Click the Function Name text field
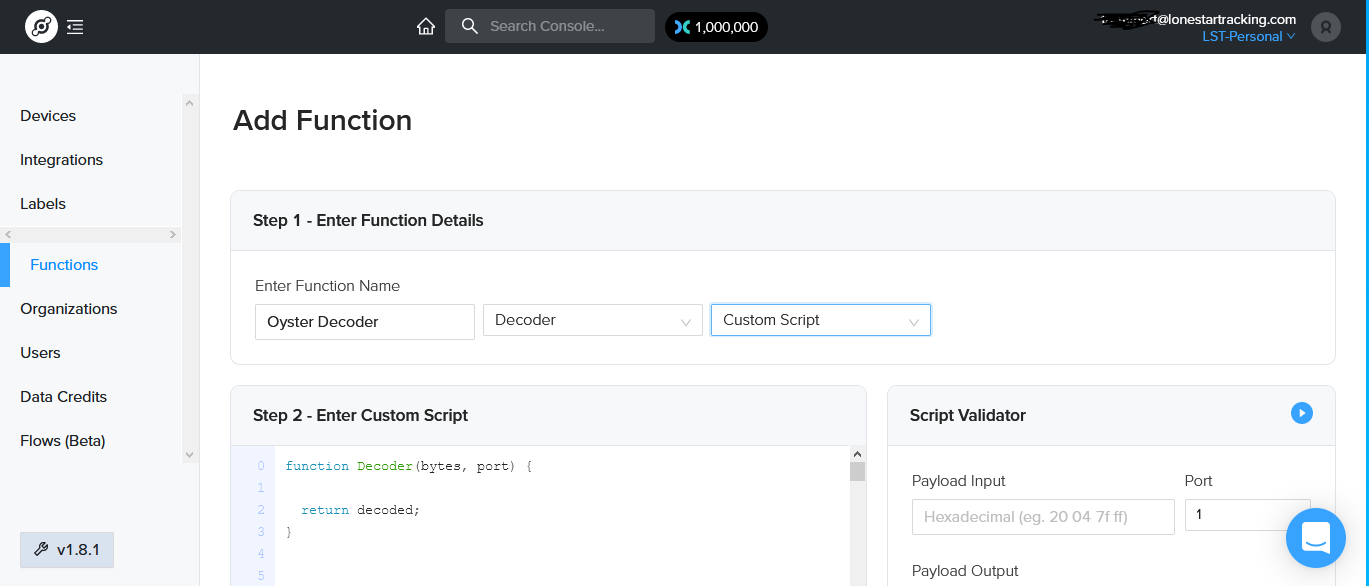 [364, 322]
